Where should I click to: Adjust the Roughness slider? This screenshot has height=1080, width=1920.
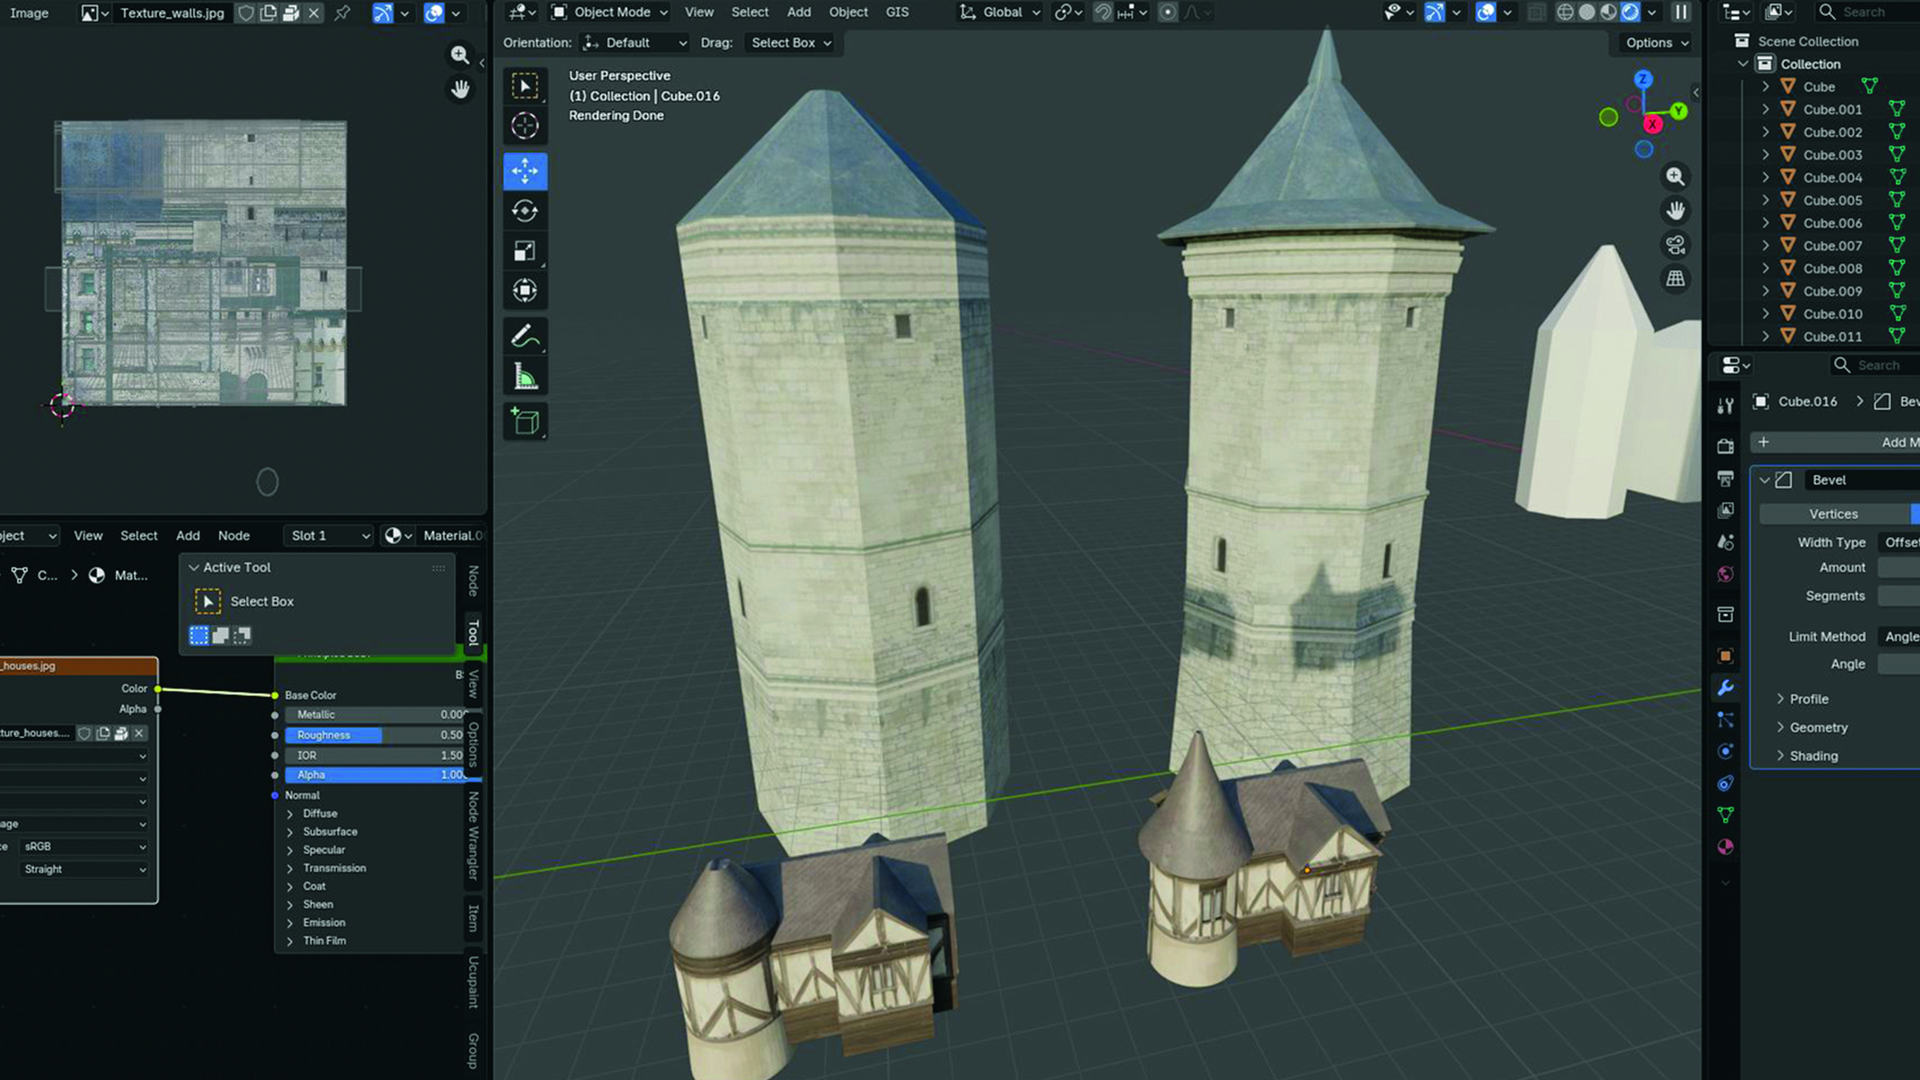tap(376, 735)
